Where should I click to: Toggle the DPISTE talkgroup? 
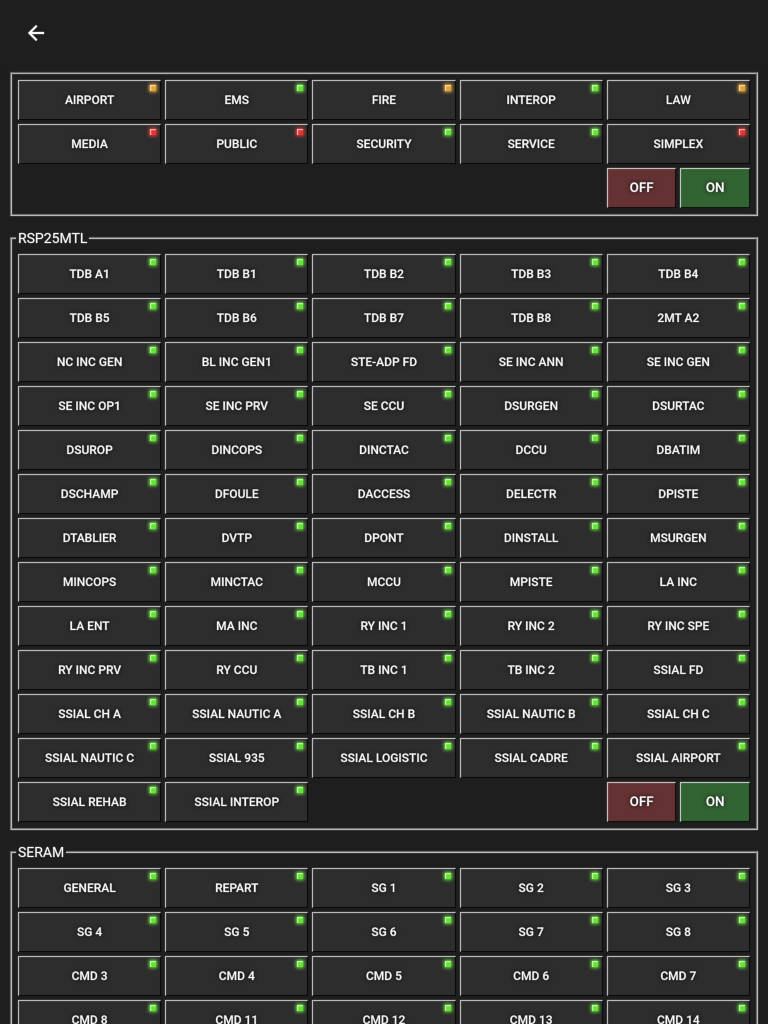click(x=678, y=494)
